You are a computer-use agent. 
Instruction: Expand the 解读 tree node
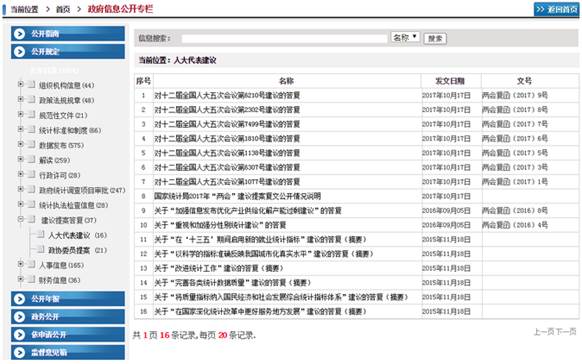point(21,159)
